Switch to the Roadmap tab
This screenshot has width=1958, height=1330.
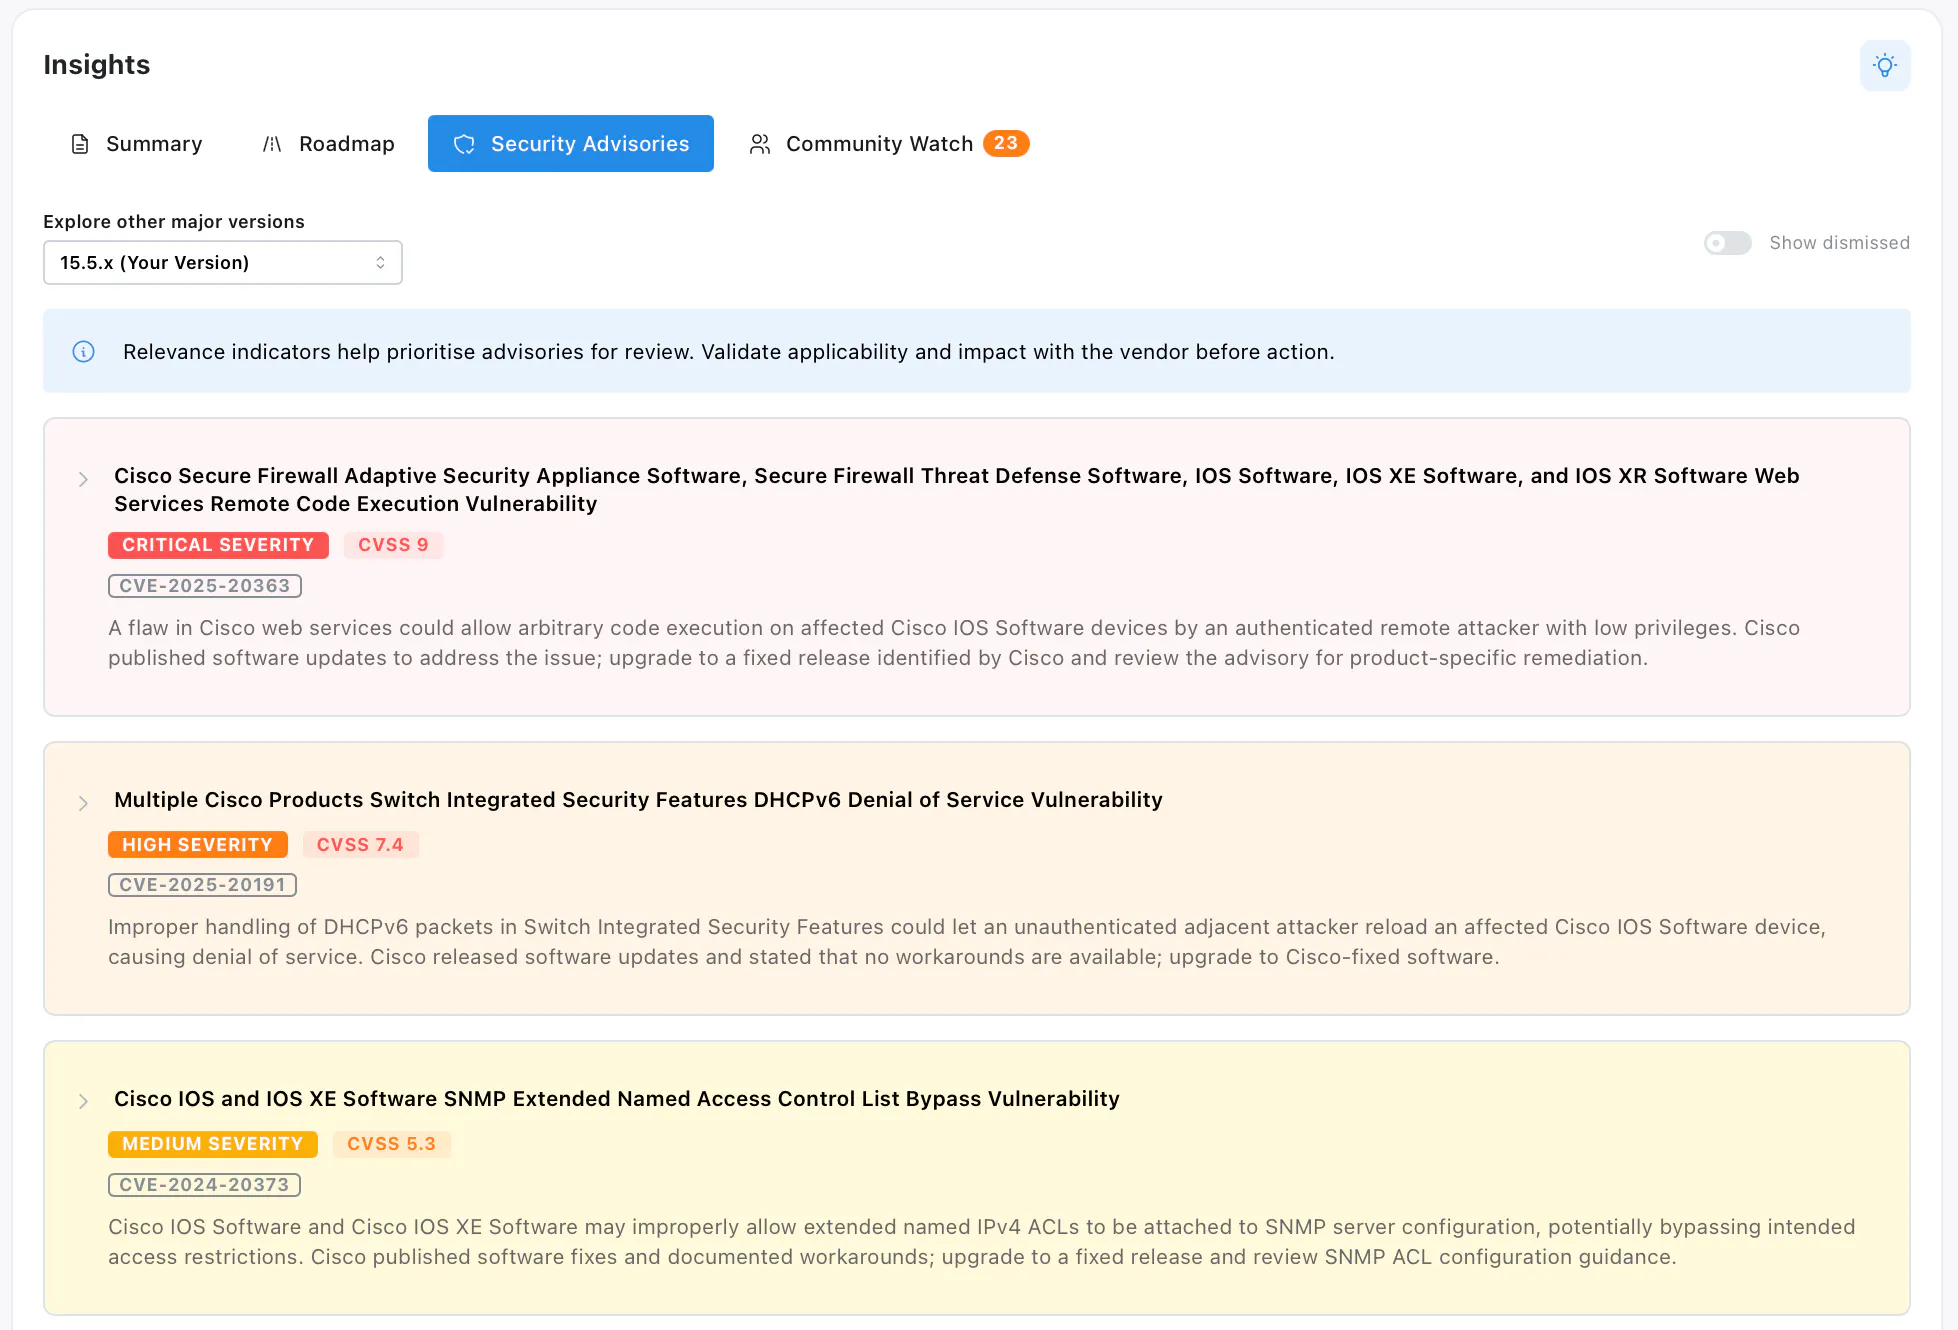[x=328, y=144]
